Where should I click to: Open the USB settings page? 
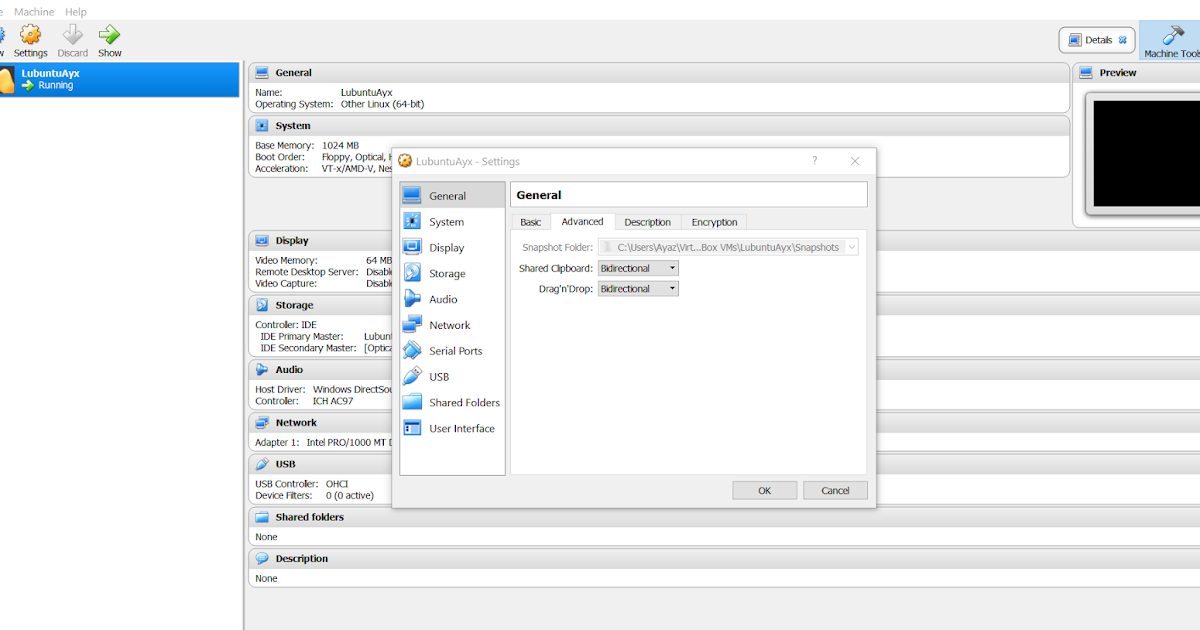[x=440, y=376]
